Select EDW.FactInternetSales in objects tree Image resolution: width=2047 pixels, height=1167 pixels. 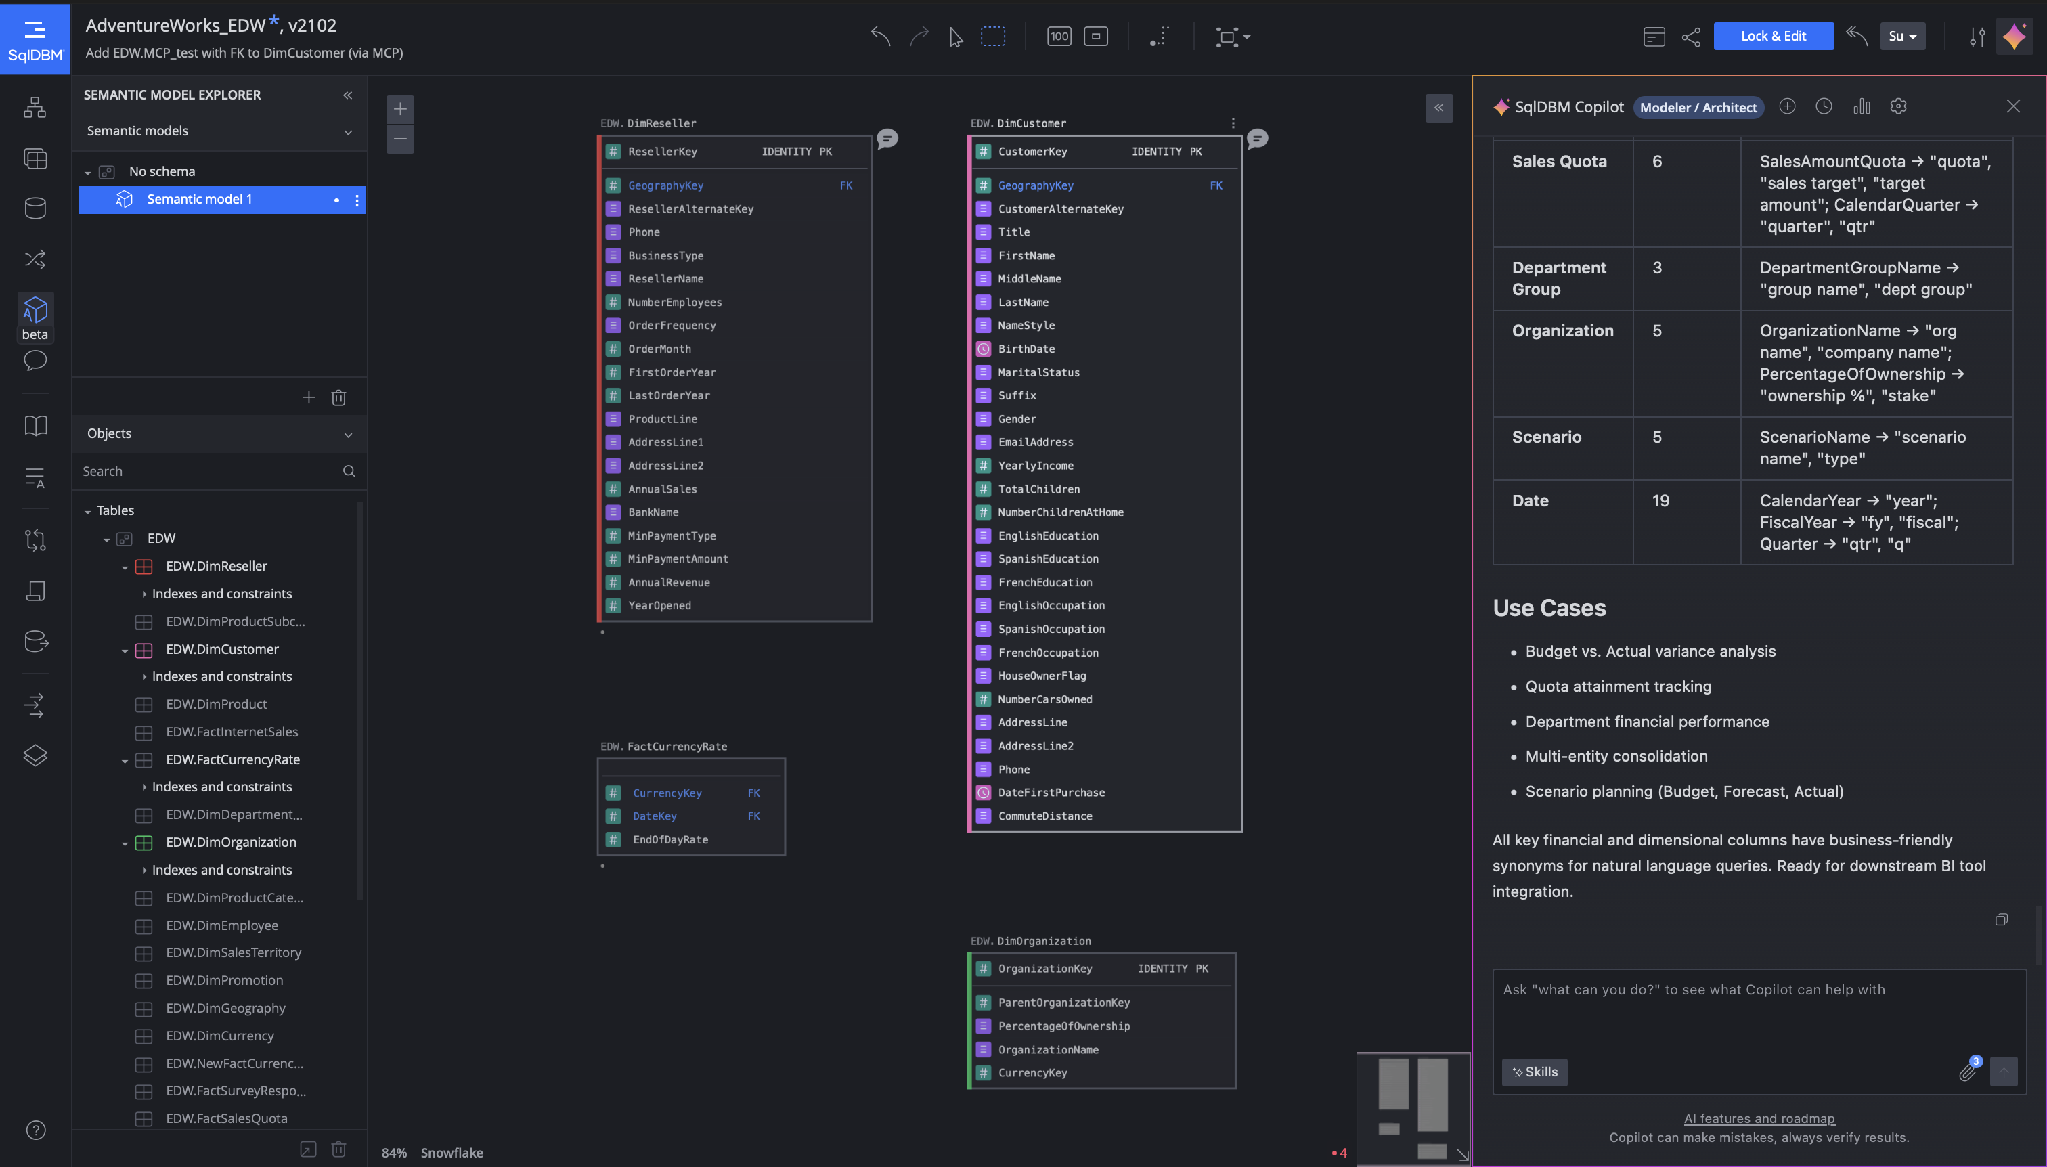pos(231,732)
